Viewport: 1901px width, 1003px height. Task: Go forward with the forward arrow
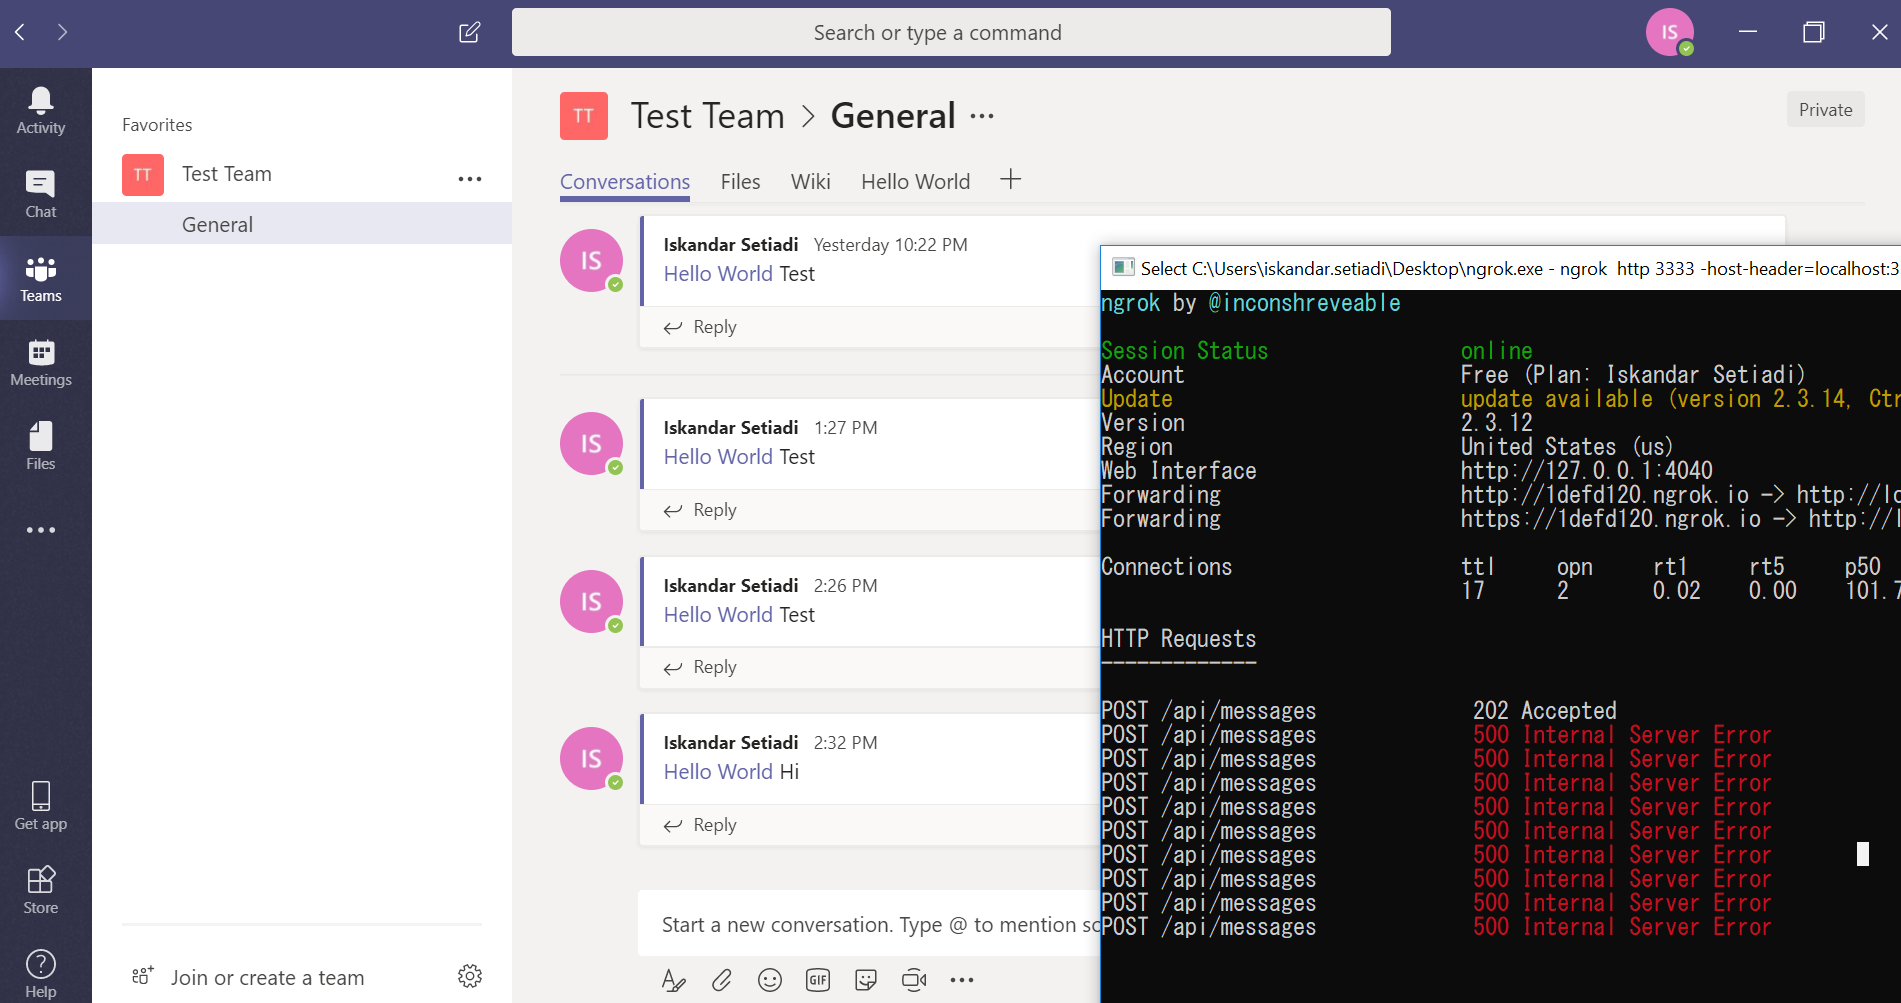63,32
